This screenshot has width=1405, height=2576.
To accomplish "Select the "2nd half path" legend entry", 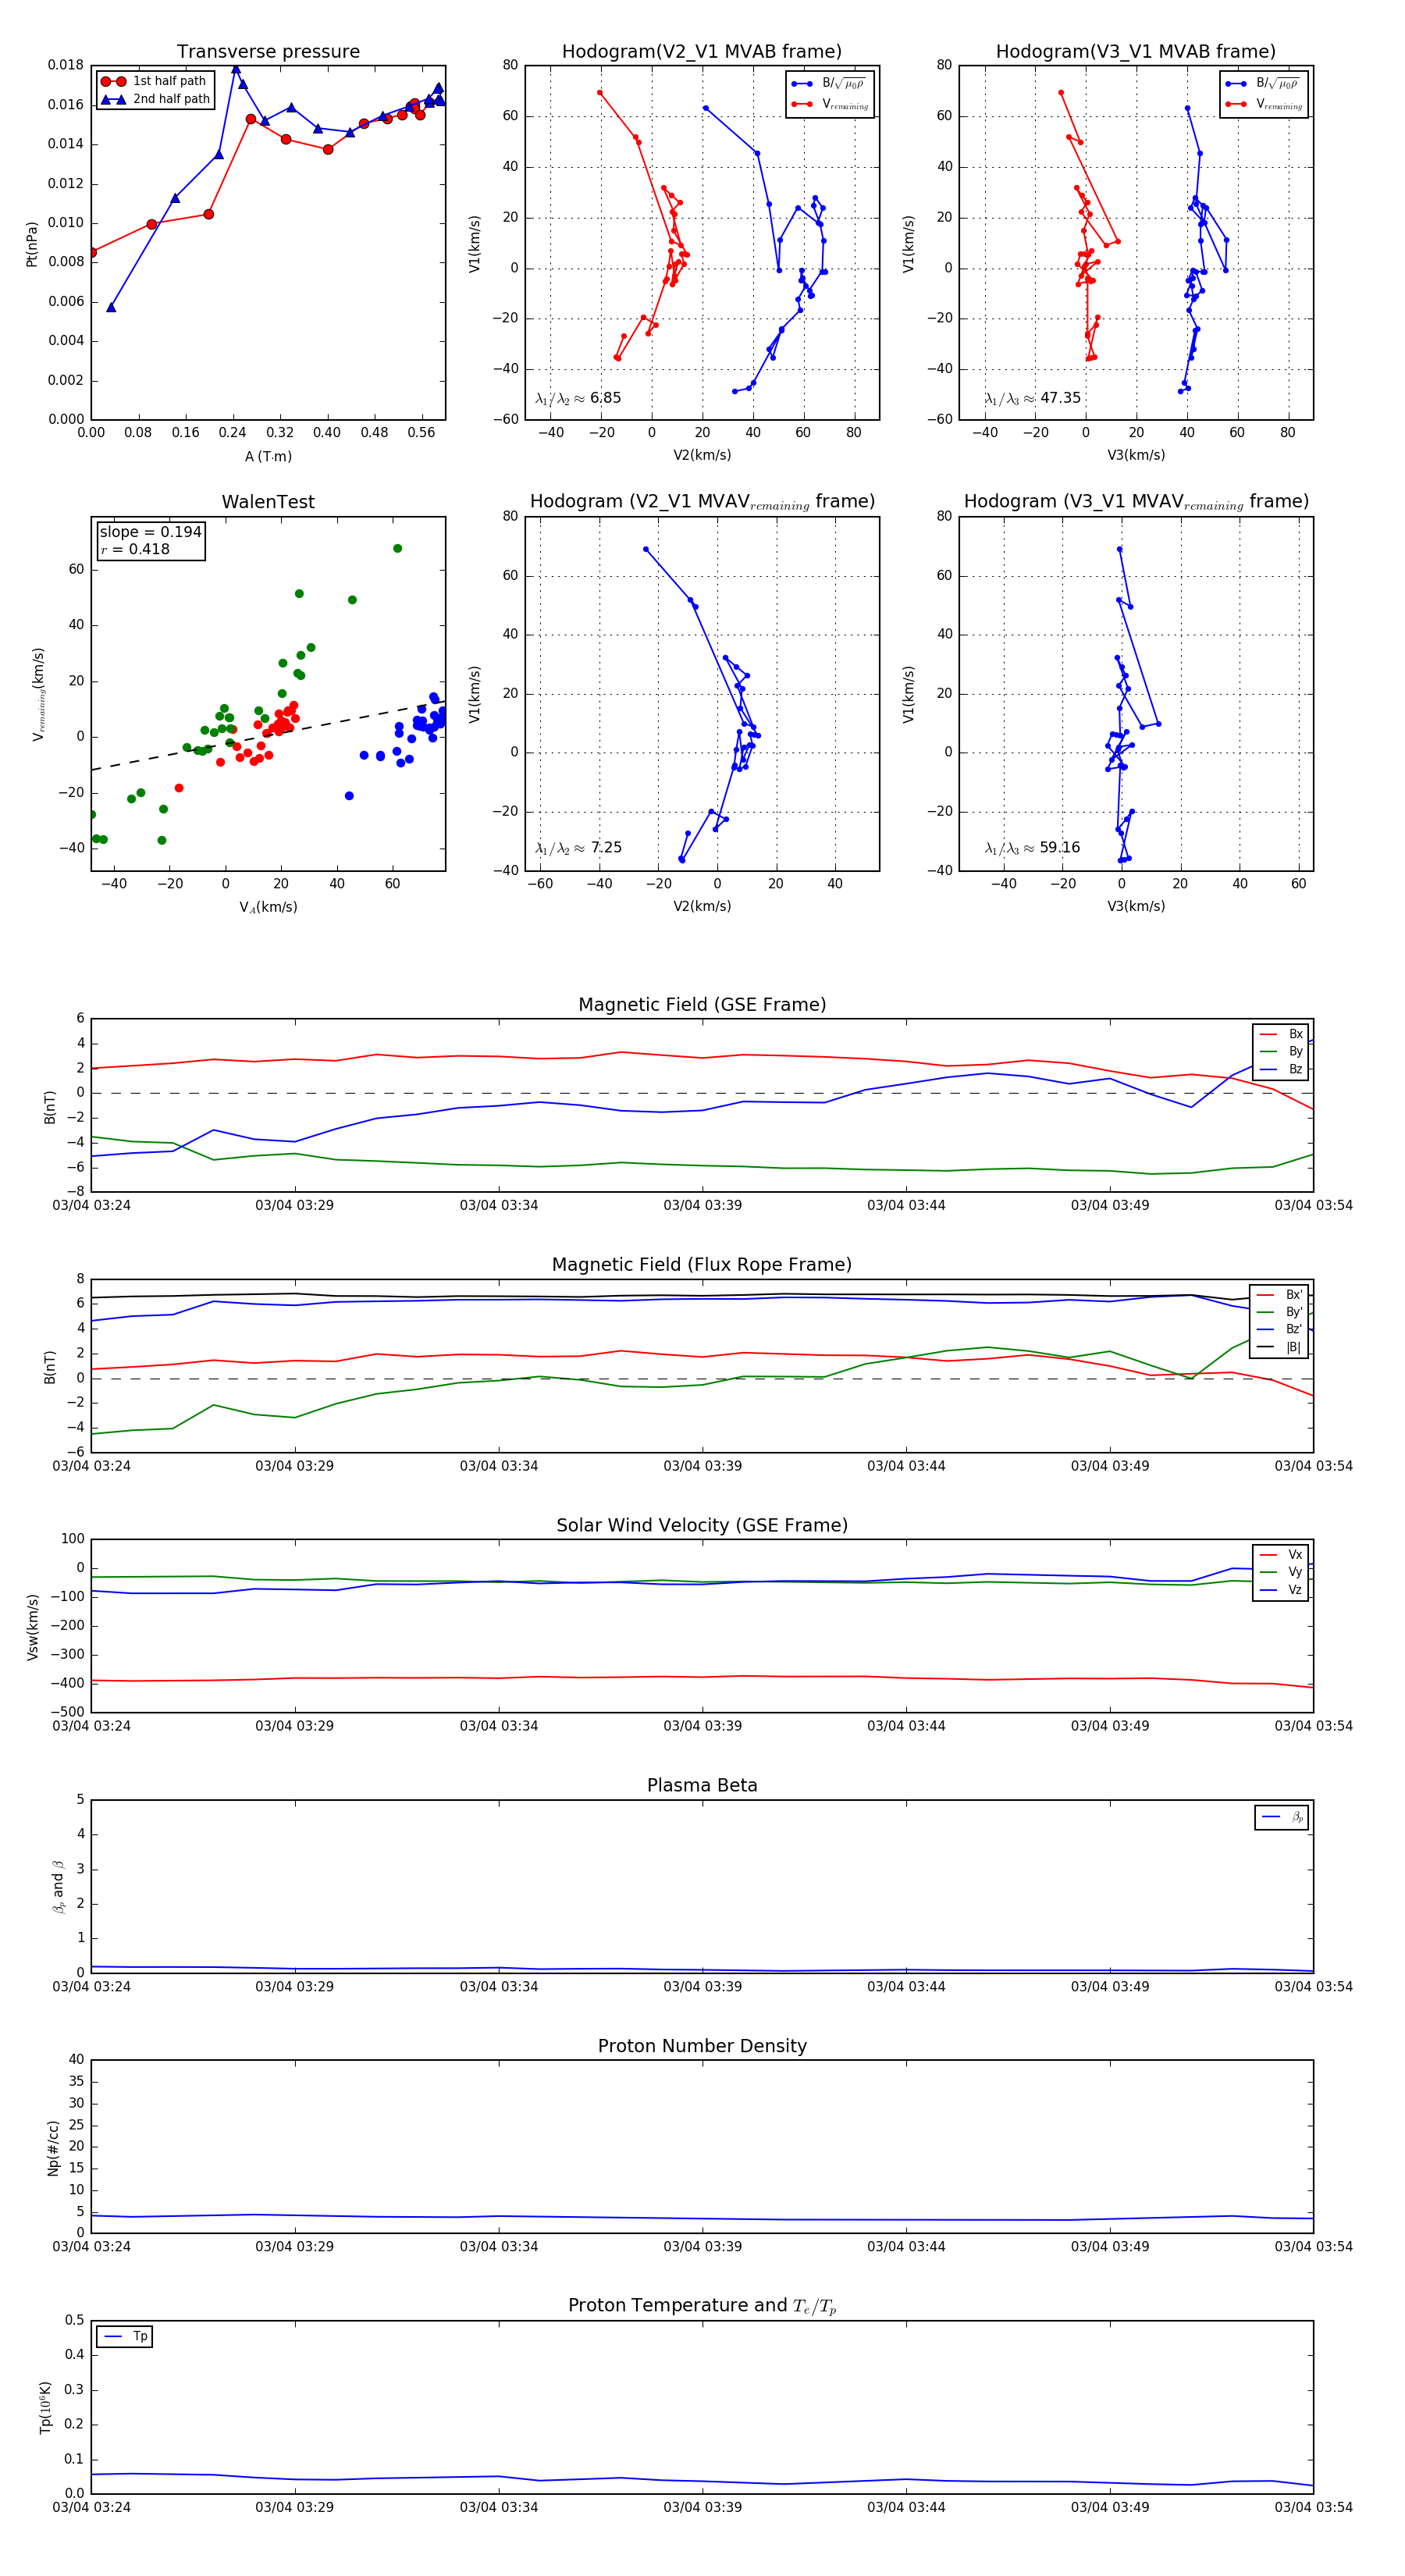I will tap(155, 99).
